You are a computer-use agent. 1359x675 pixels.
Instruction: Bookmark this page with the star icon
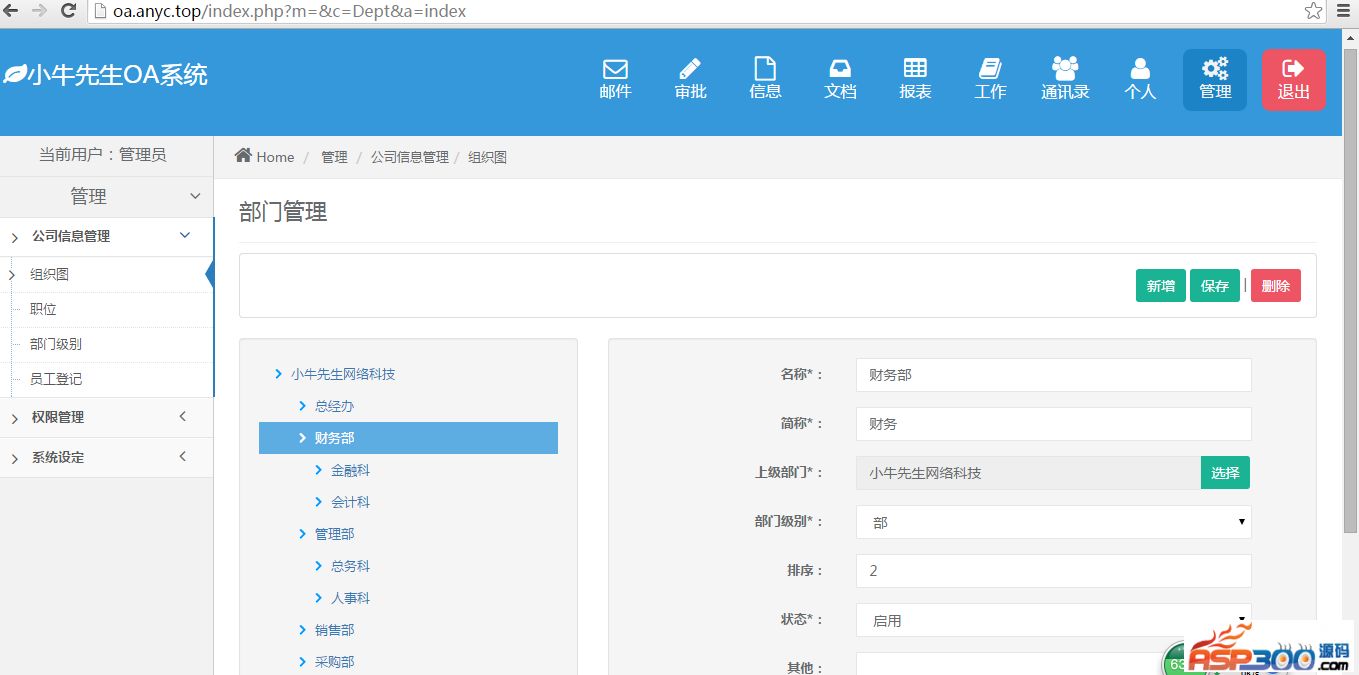pos(1313,11)
